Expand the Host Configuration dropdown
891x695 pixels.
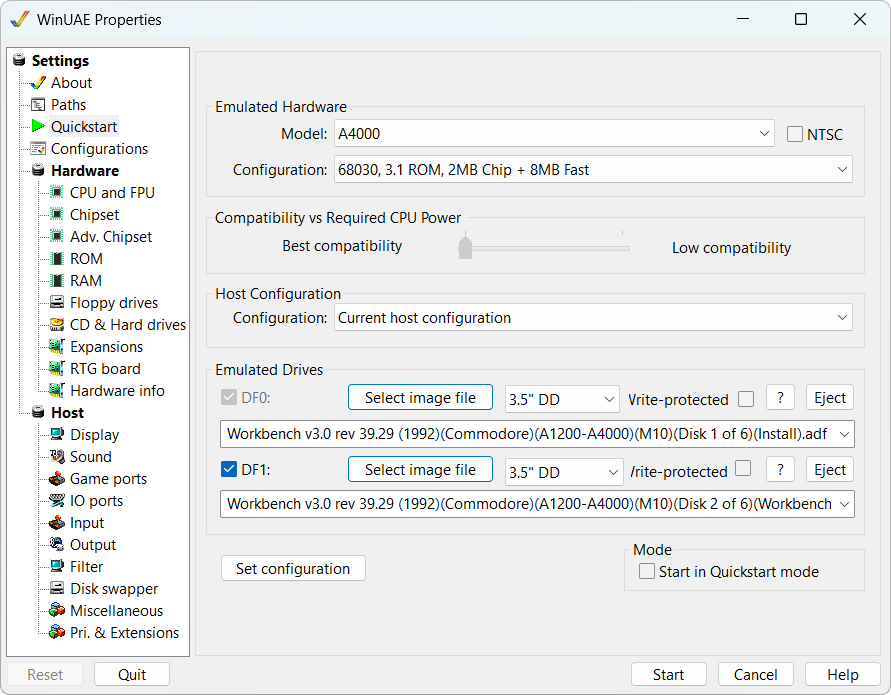tap(593, 318)
